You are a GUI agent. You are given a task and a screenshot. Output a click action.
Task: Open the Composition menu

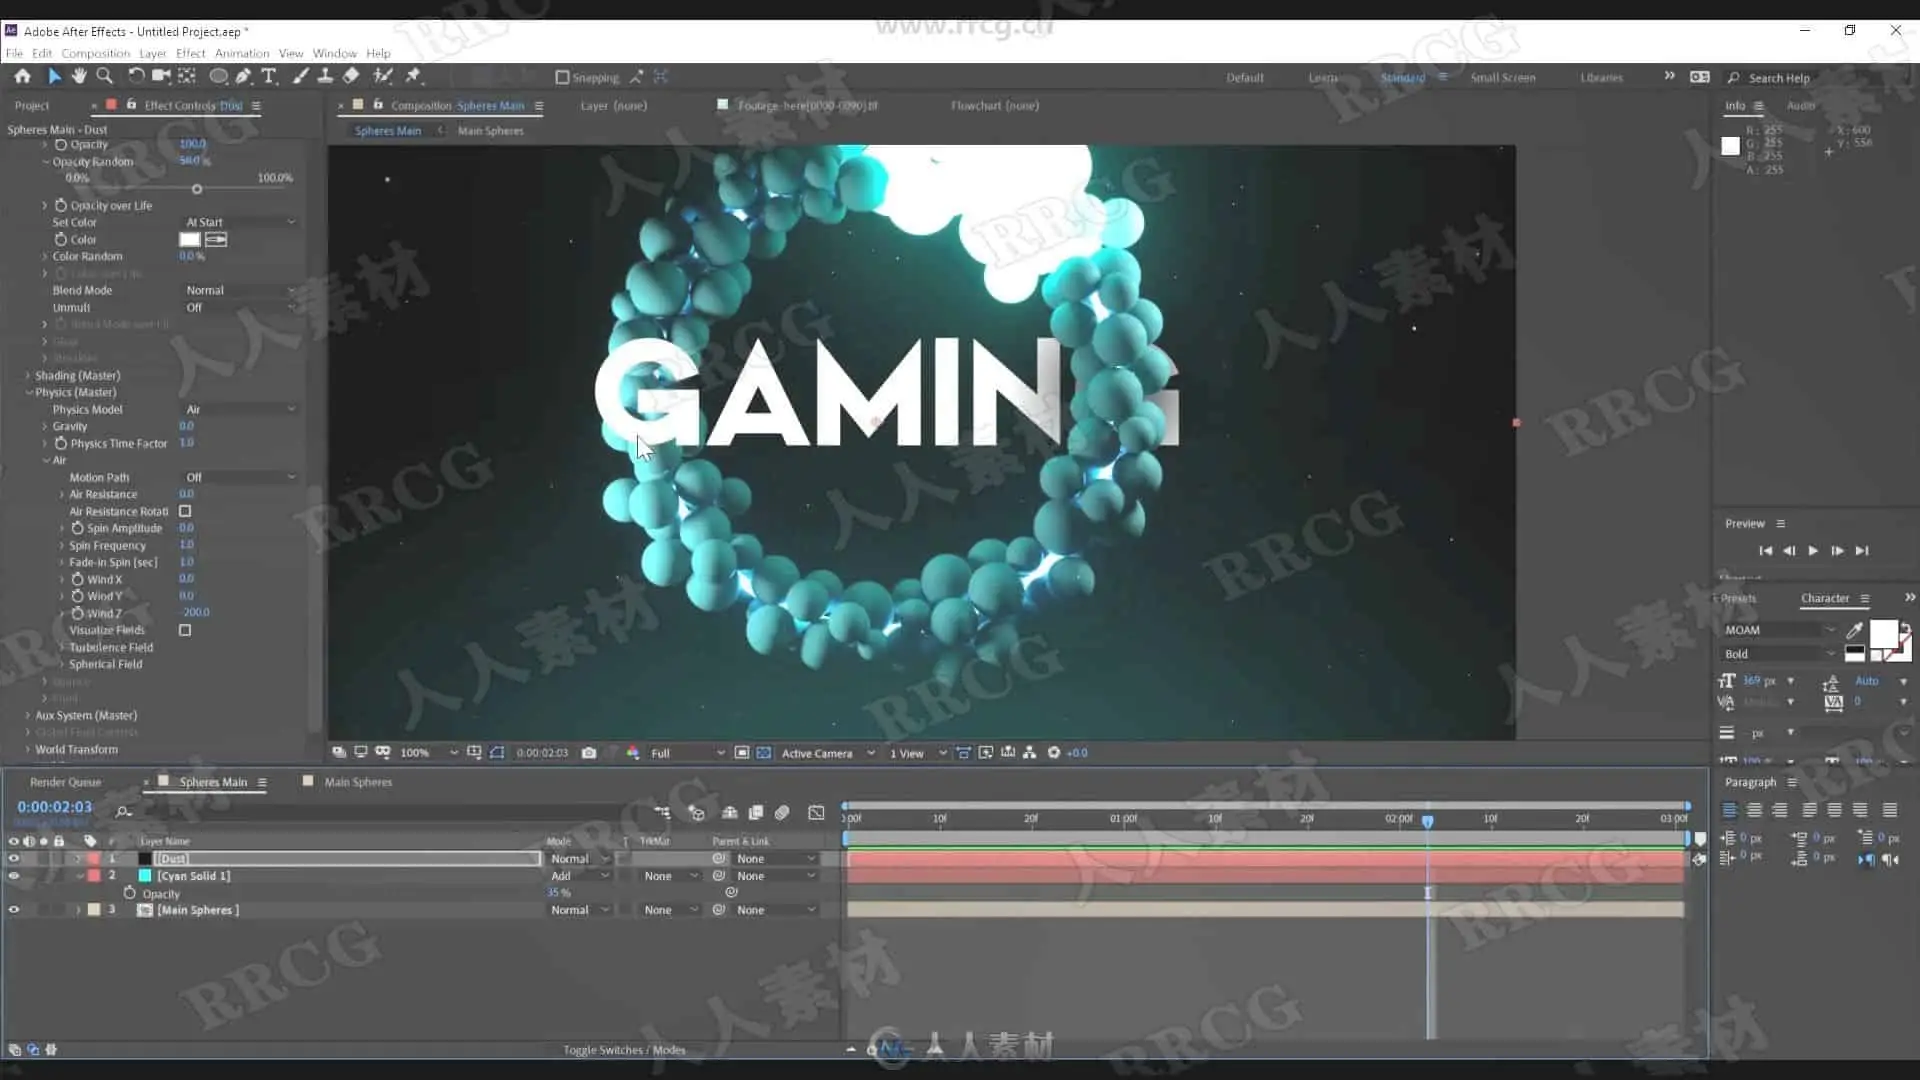point(95,53)
